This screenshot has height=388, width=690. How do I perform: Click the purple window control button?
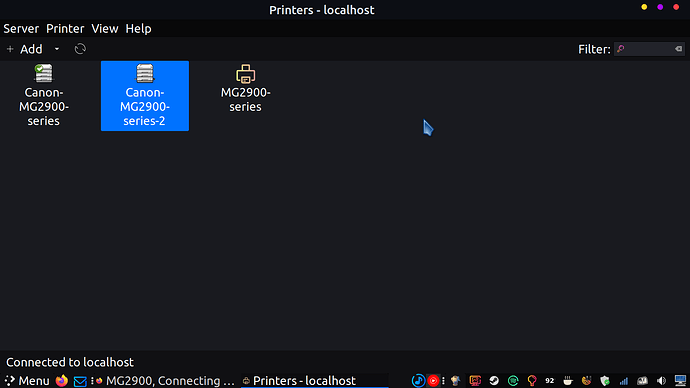click(x=660, y=7)
